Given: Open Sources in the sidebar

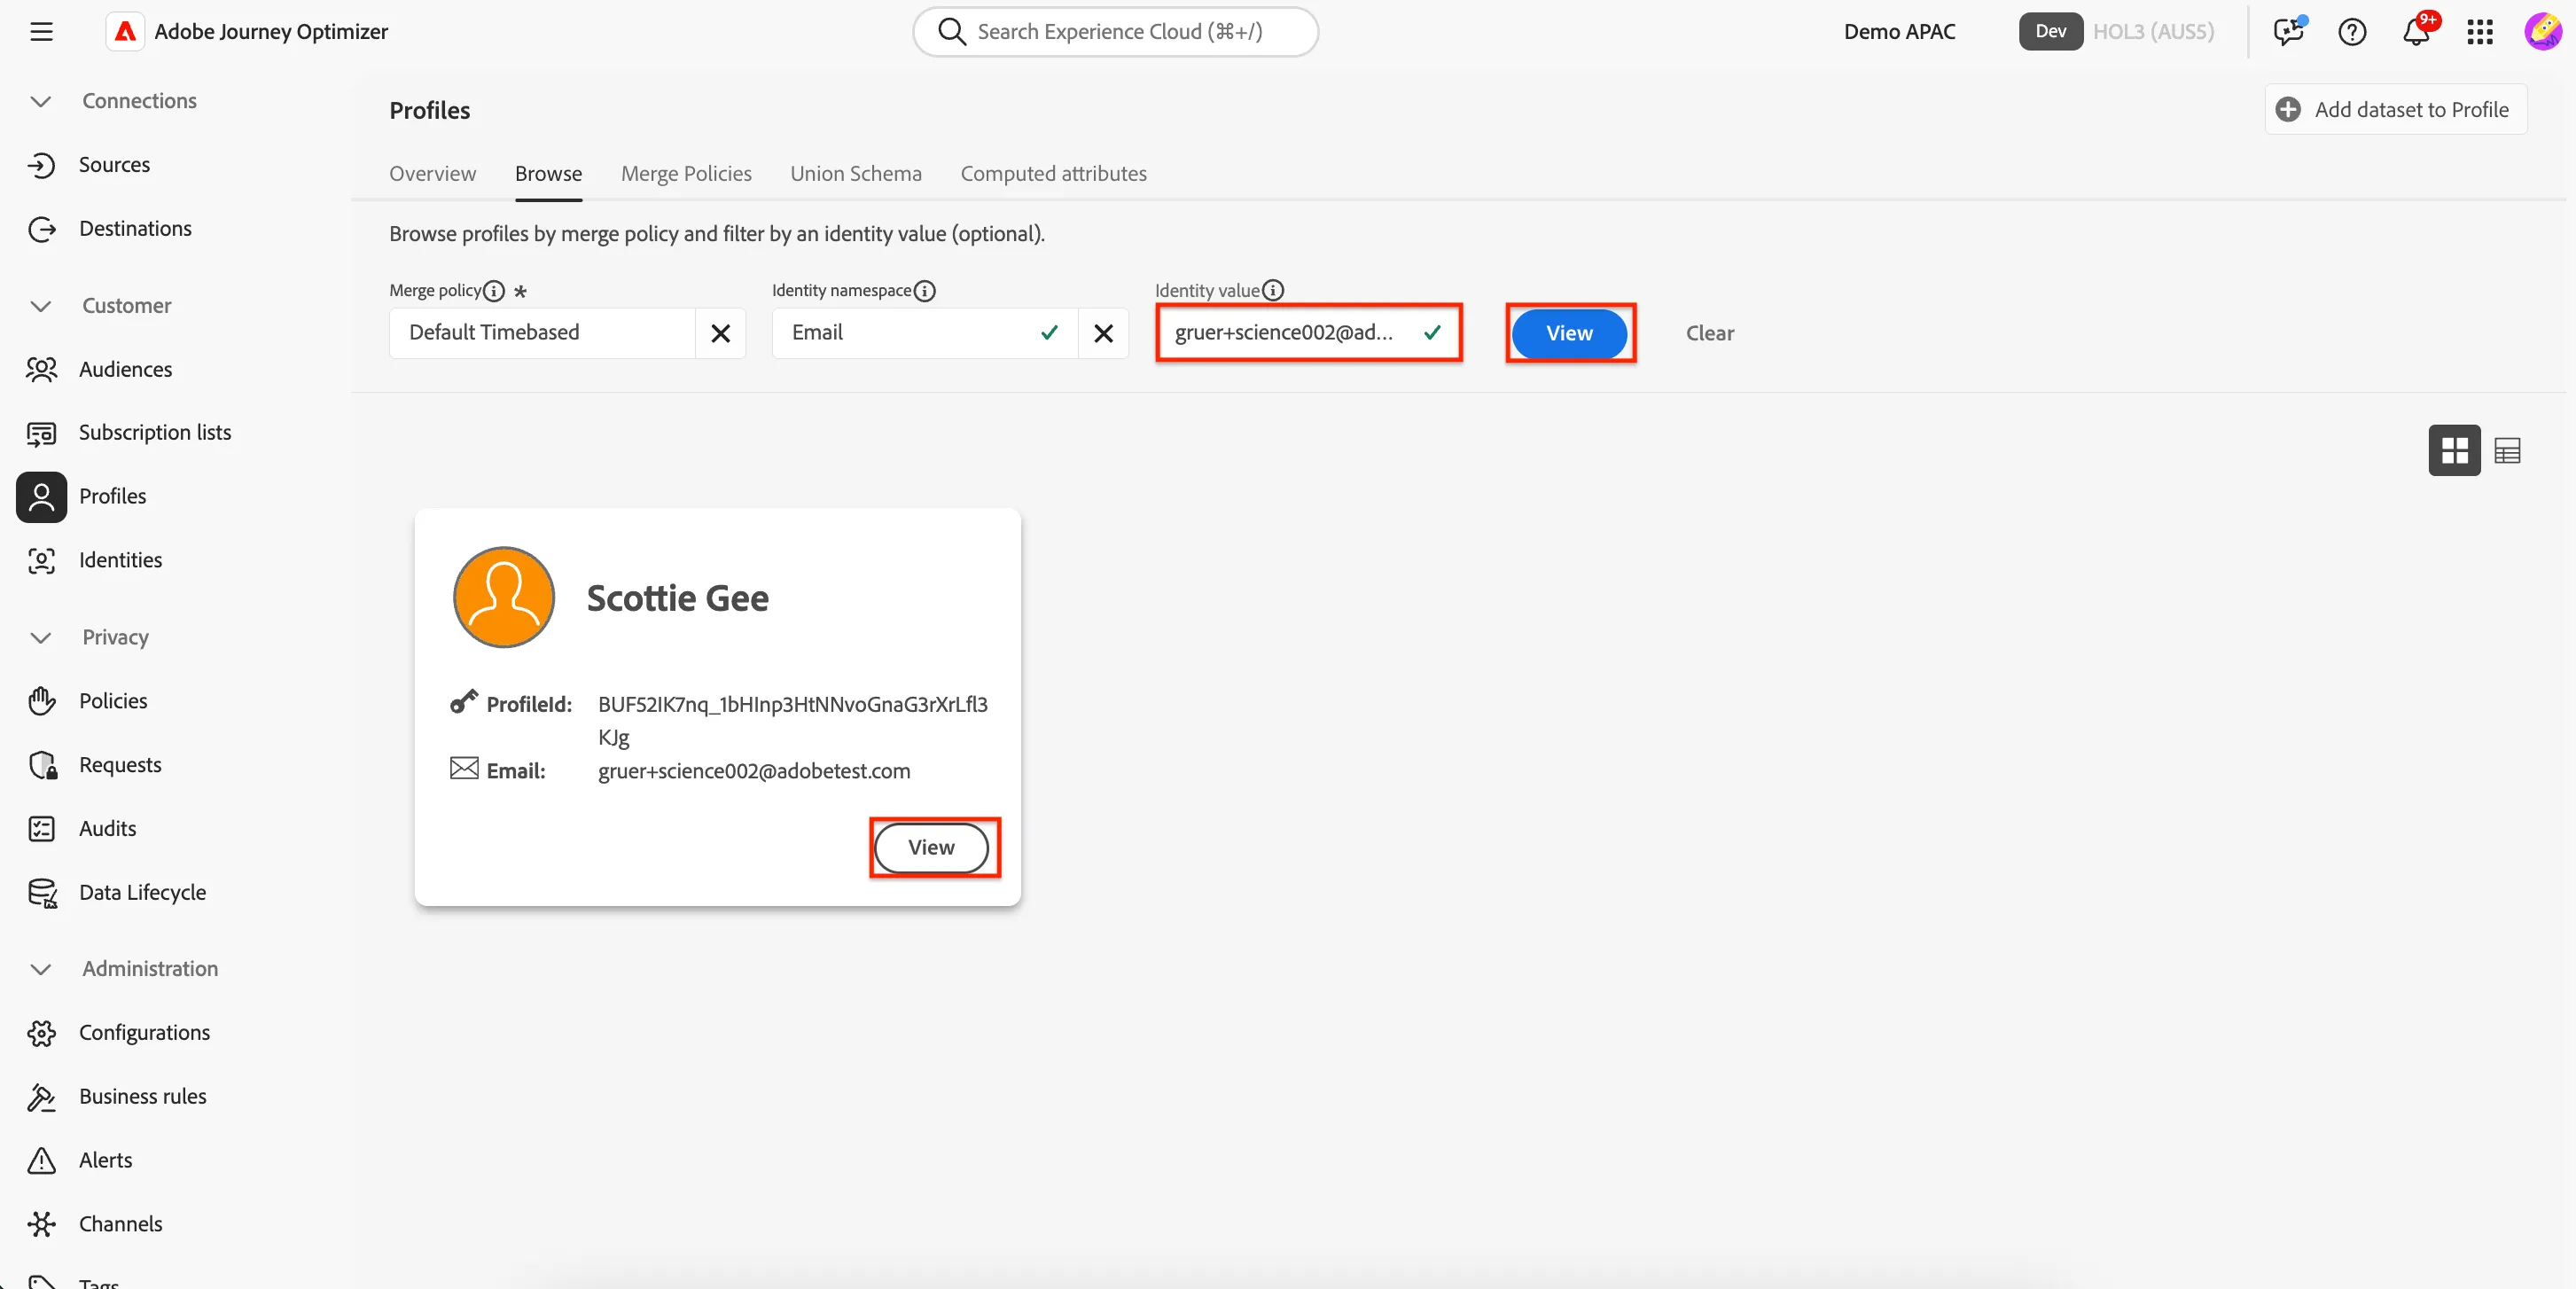Looking at the screenshot, I should 114,164.
